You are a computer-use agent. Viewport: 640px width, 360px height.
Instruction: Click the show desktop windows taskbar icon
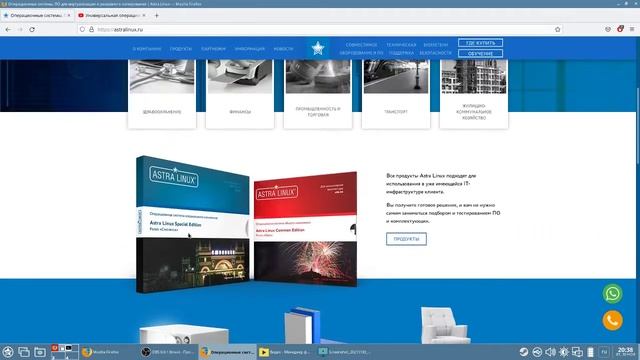point(24,352)
